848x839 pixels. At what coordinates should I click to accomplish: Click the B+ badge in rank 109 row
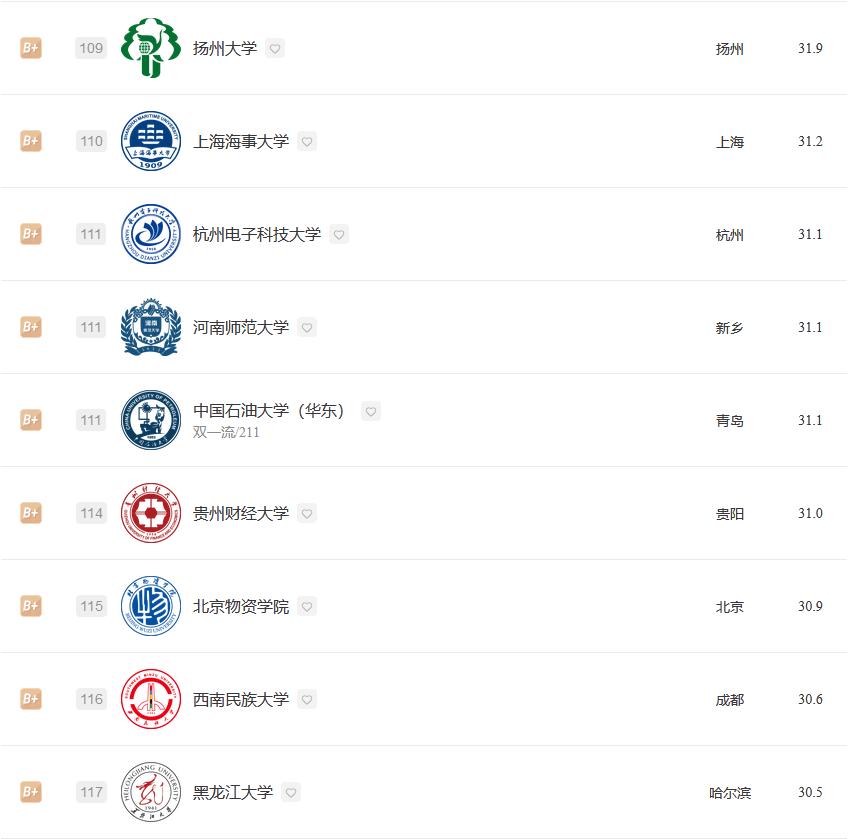(x=31, y=48)
